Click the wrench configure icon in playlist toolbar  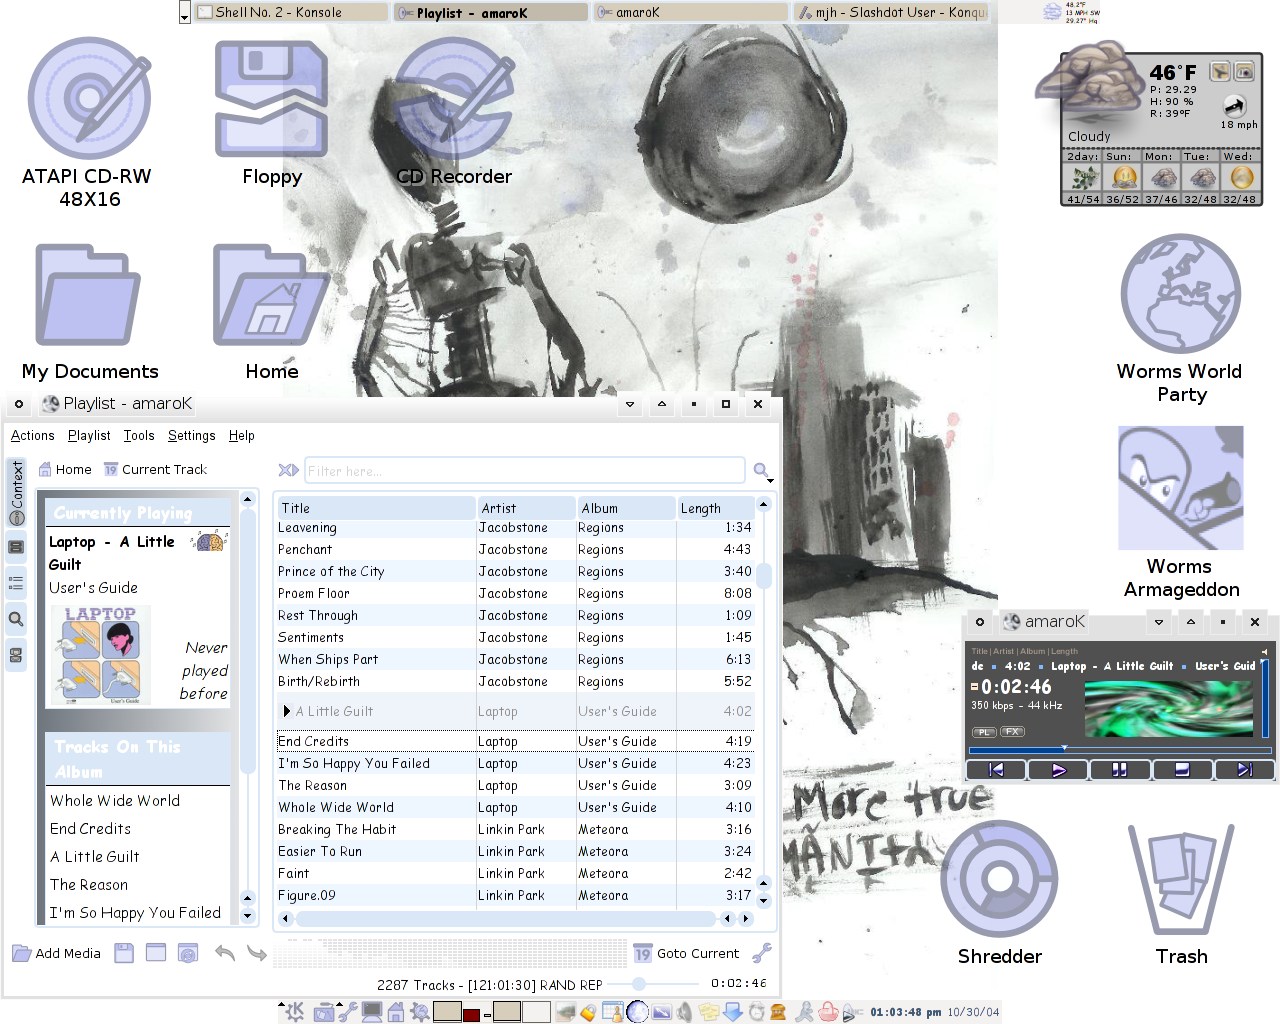pyautogui.click(x=762, y=953)
